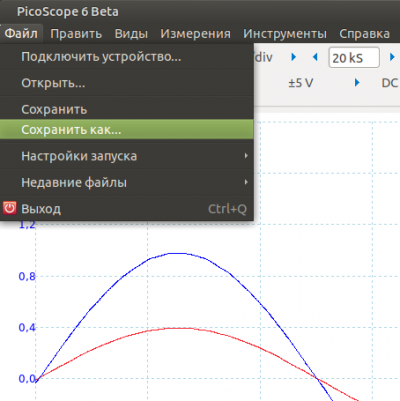The height and width of the screenshot is (401, 400).
Task: Expand the Настройки запуска submenu arrow
Action: coord(246,156)
